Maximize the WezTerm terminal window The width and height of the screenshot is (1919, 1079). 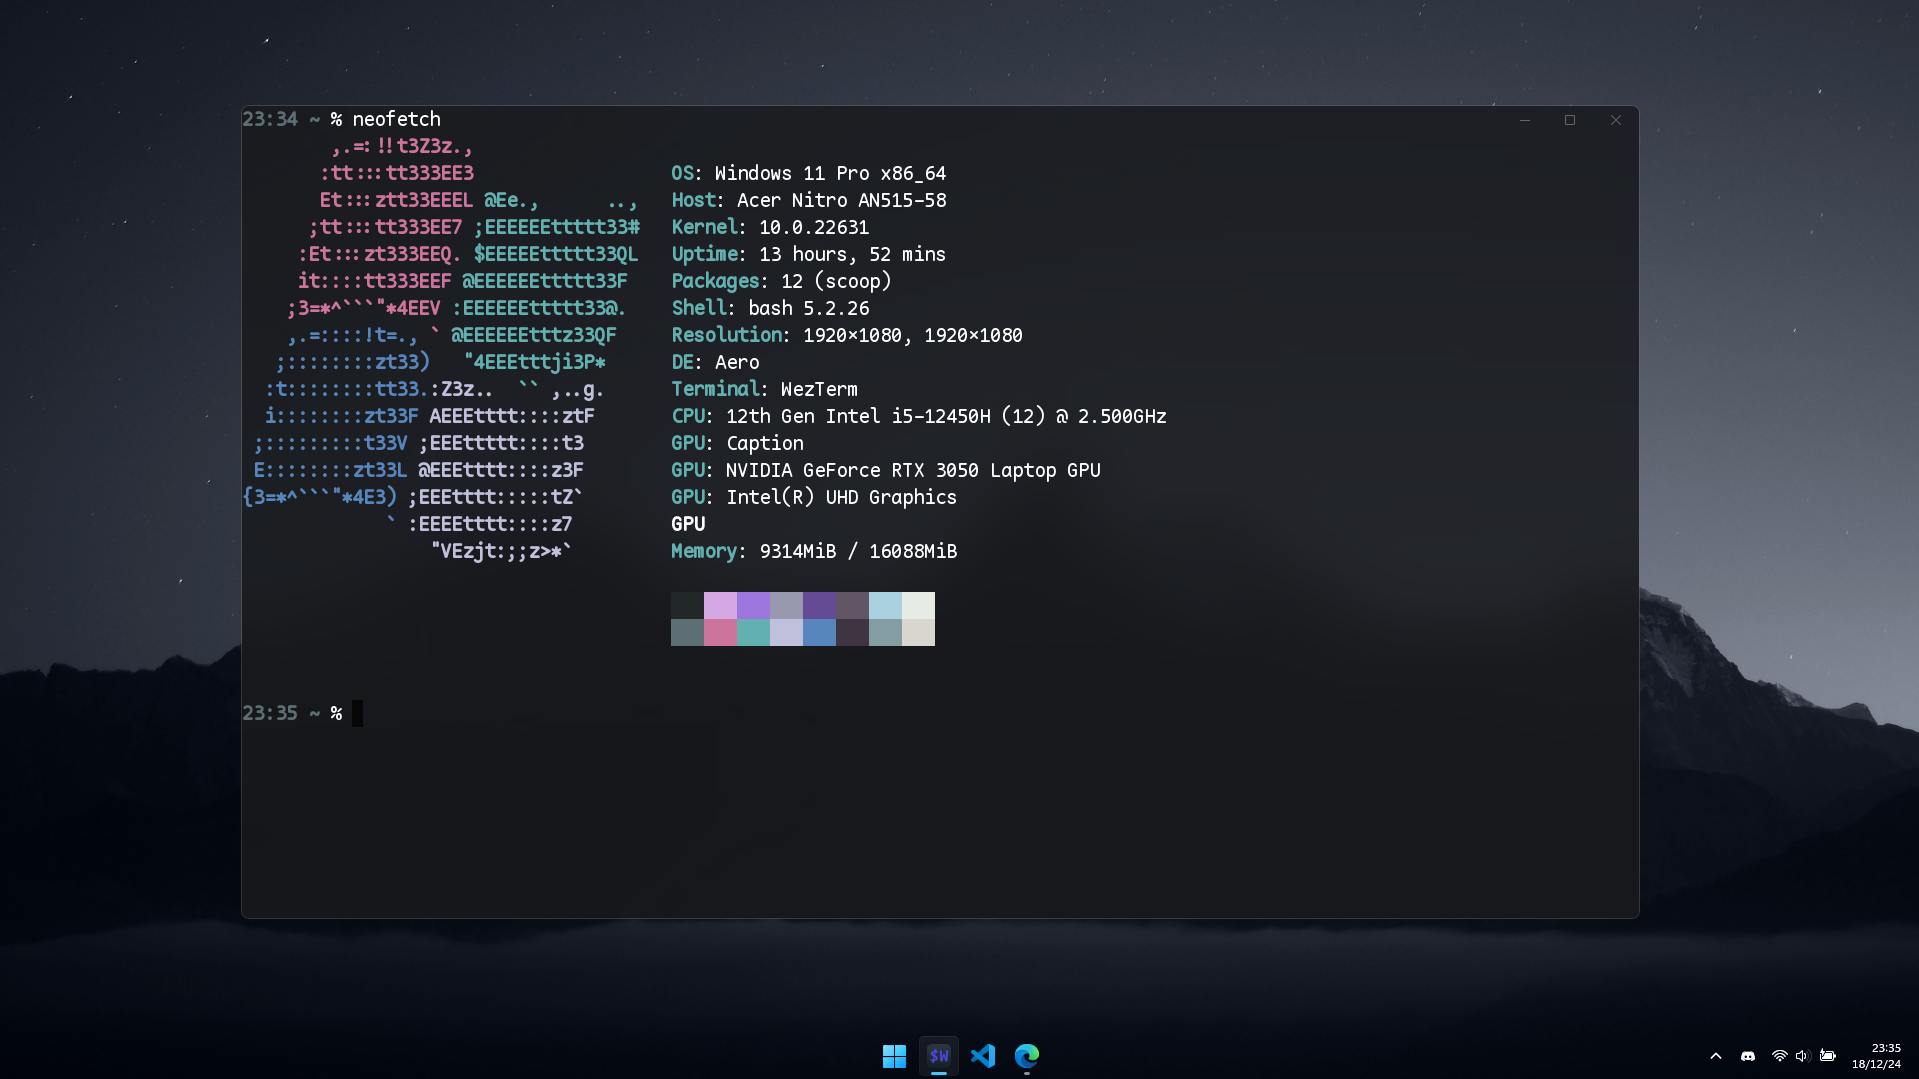click(1570, 120)
